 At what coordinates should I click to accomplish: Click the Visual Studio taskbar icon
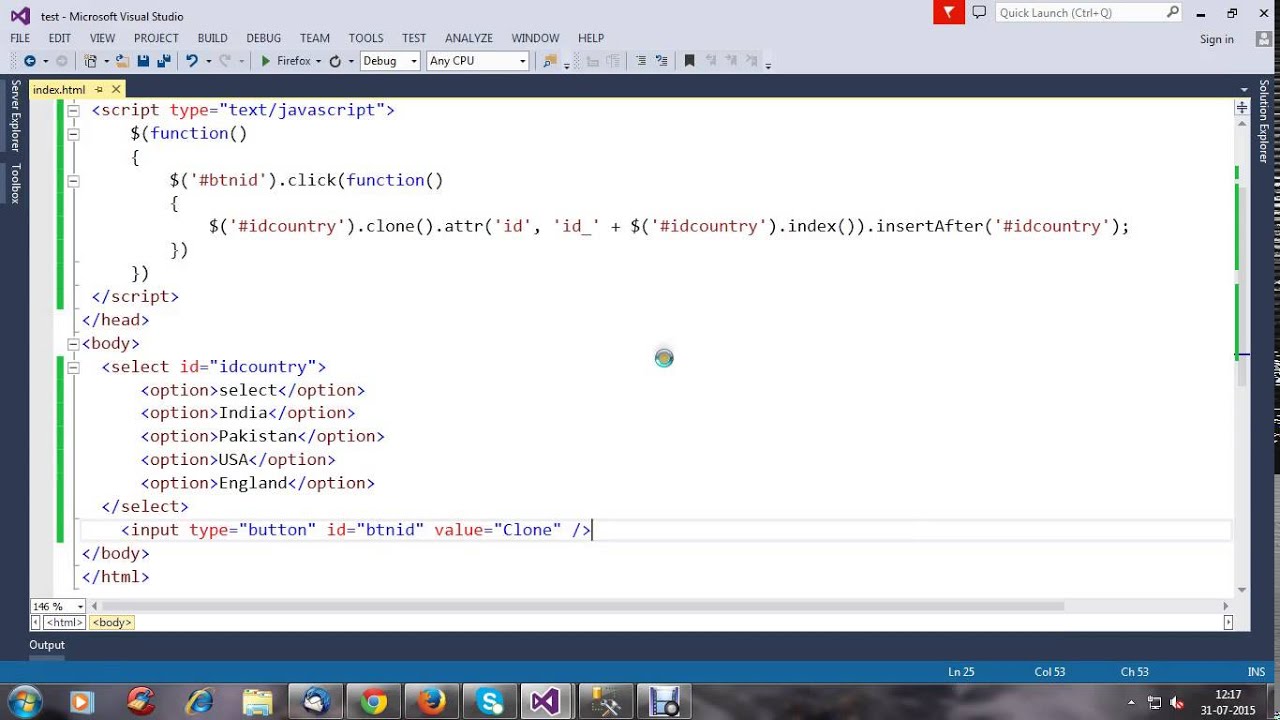[x=545, y=702]
